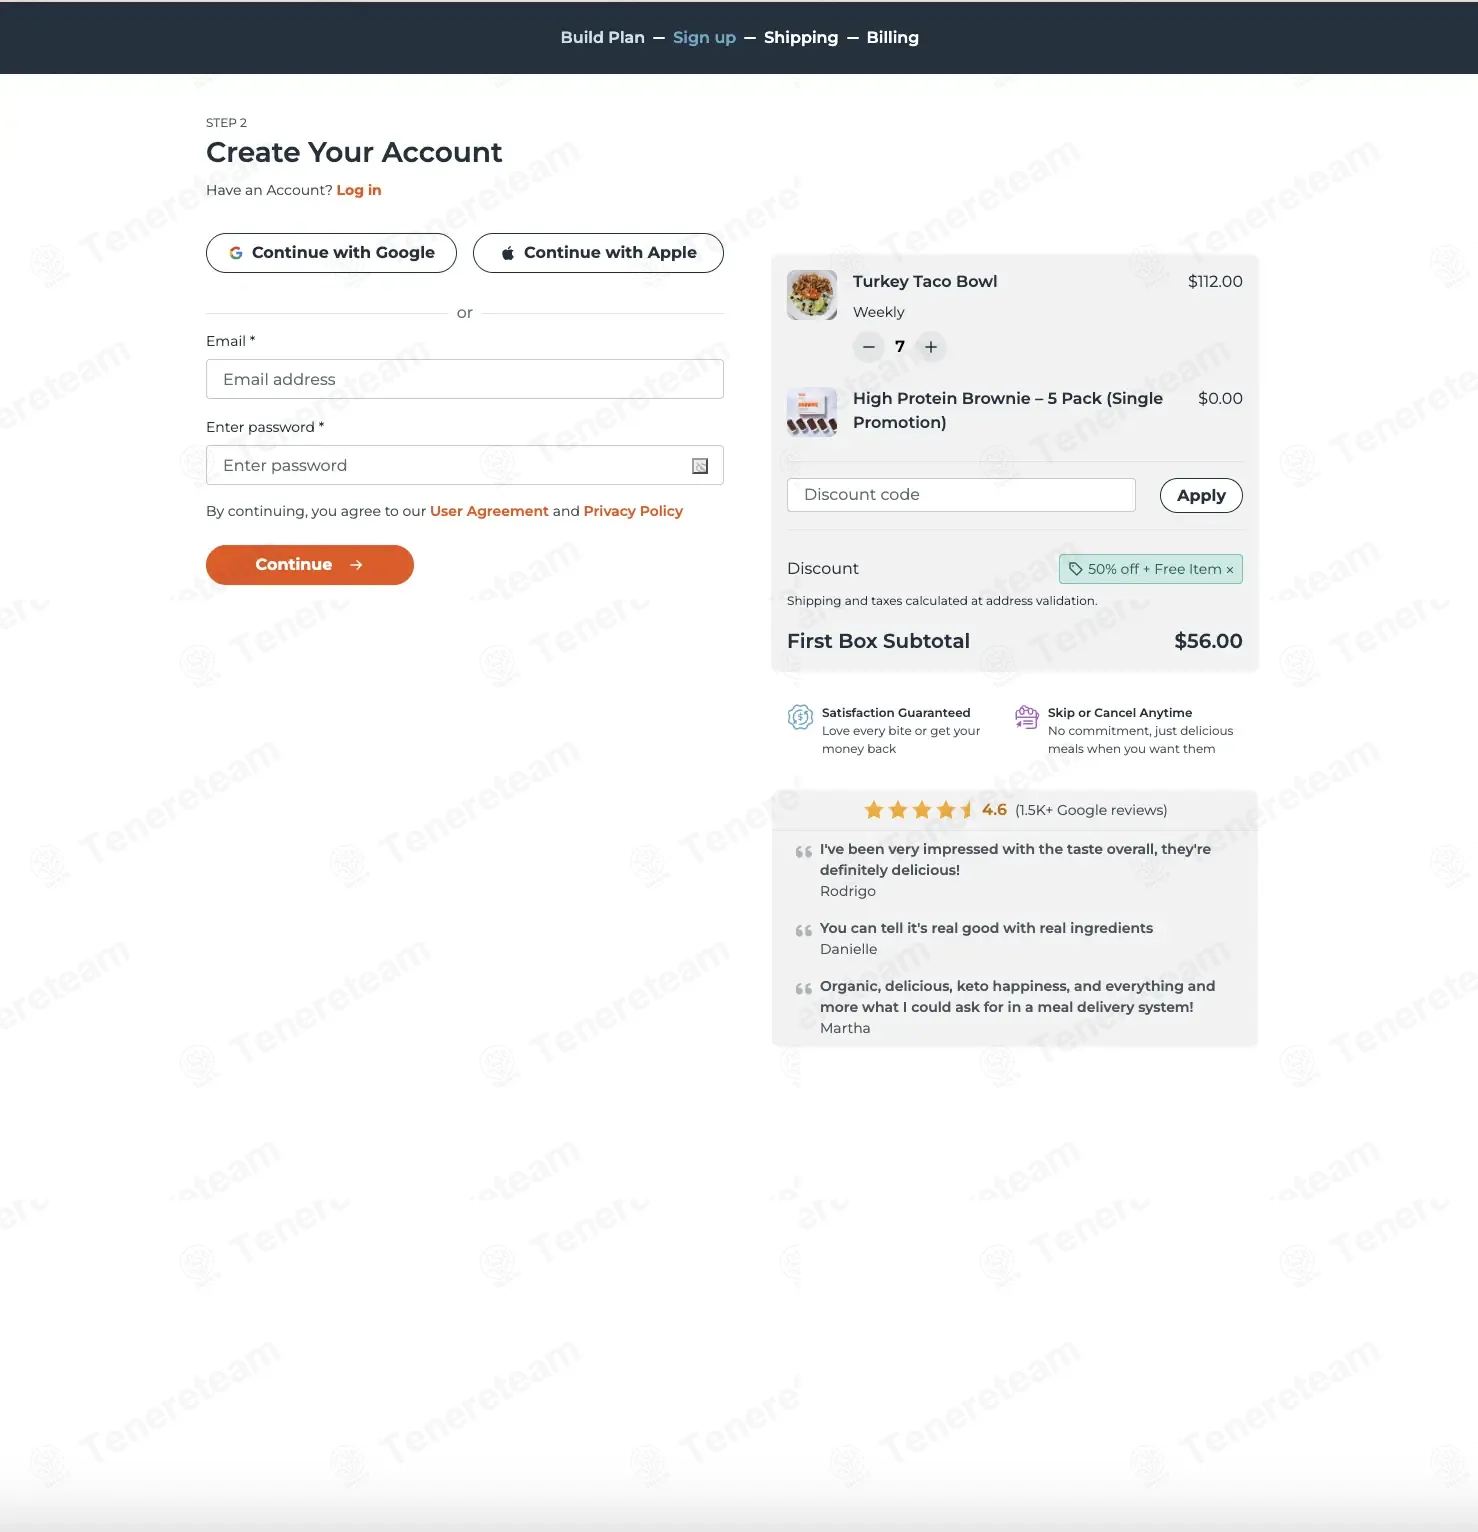The image size is (1478, 1532).
Task: Remove the 50% off + Free Item discount tag
Action: pos(1230,570)
